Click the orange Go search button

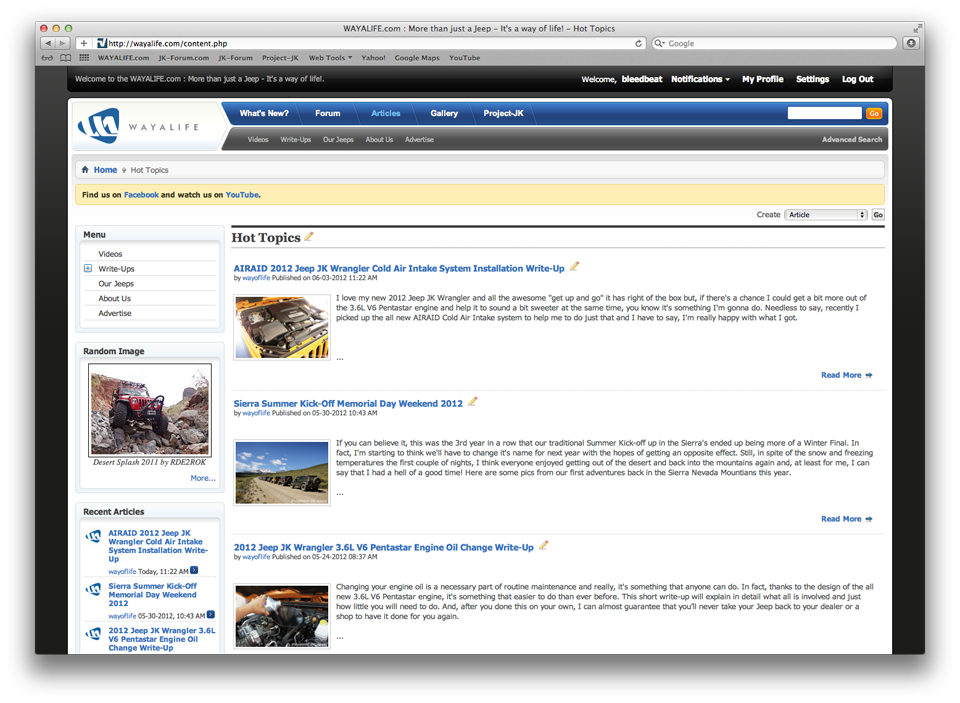[x=874, y=113]
